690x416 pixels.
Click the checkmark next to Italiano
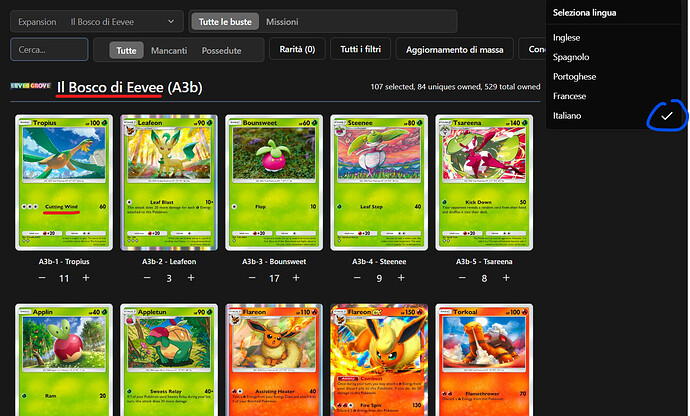click(667, 116)
